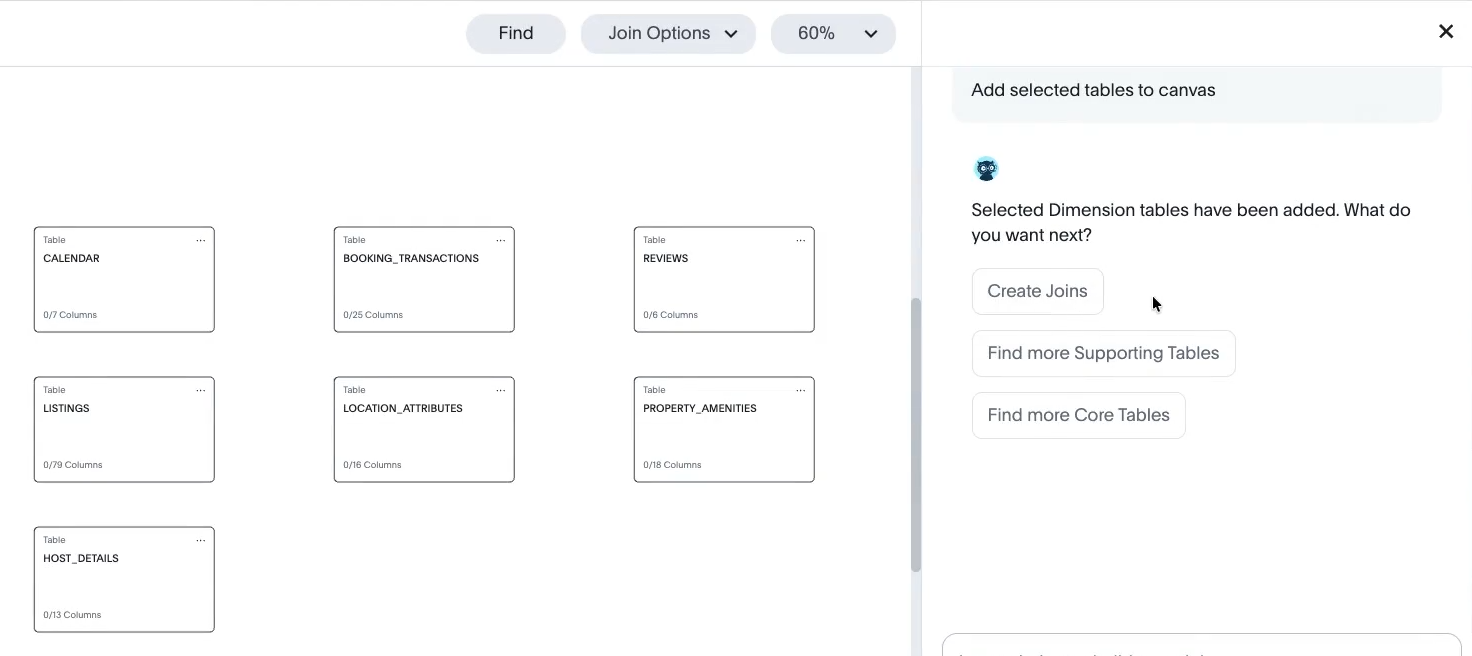Click the canvas vertical scrollbar
1472x656 pixels.
tap(915, 435)
